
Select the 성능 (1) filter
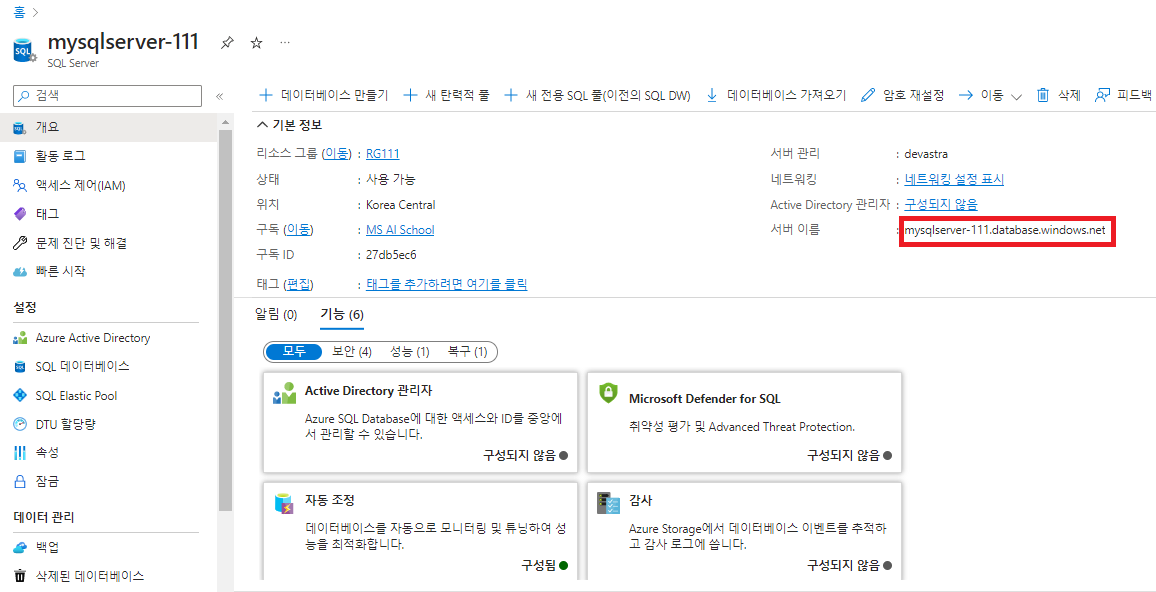click(x=410, y=352)
